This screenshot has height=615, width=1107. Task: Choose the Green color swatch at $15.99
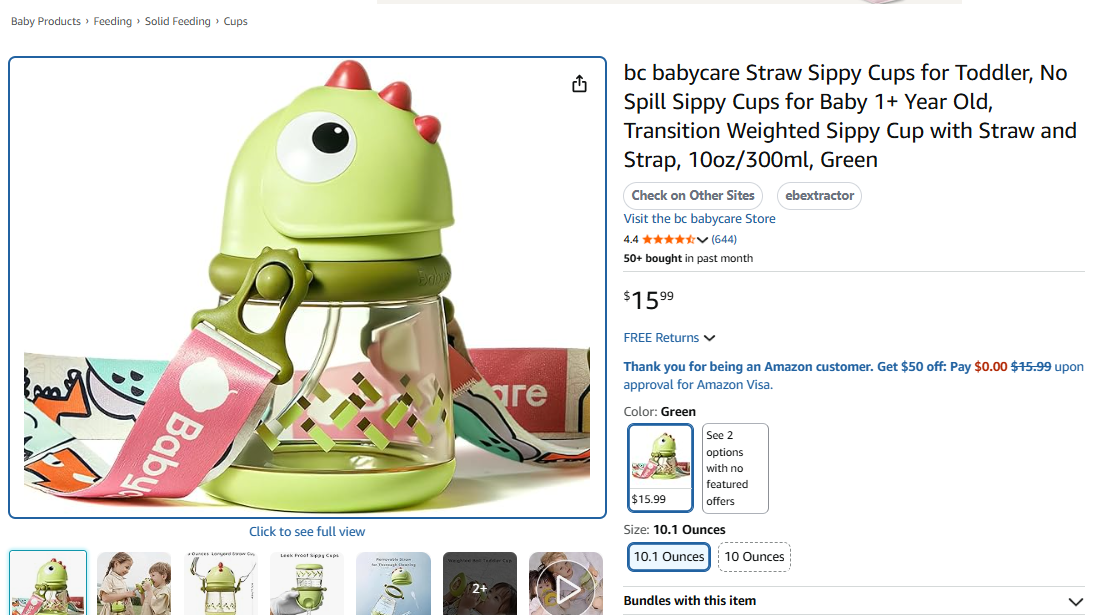(x=660, y=468)
